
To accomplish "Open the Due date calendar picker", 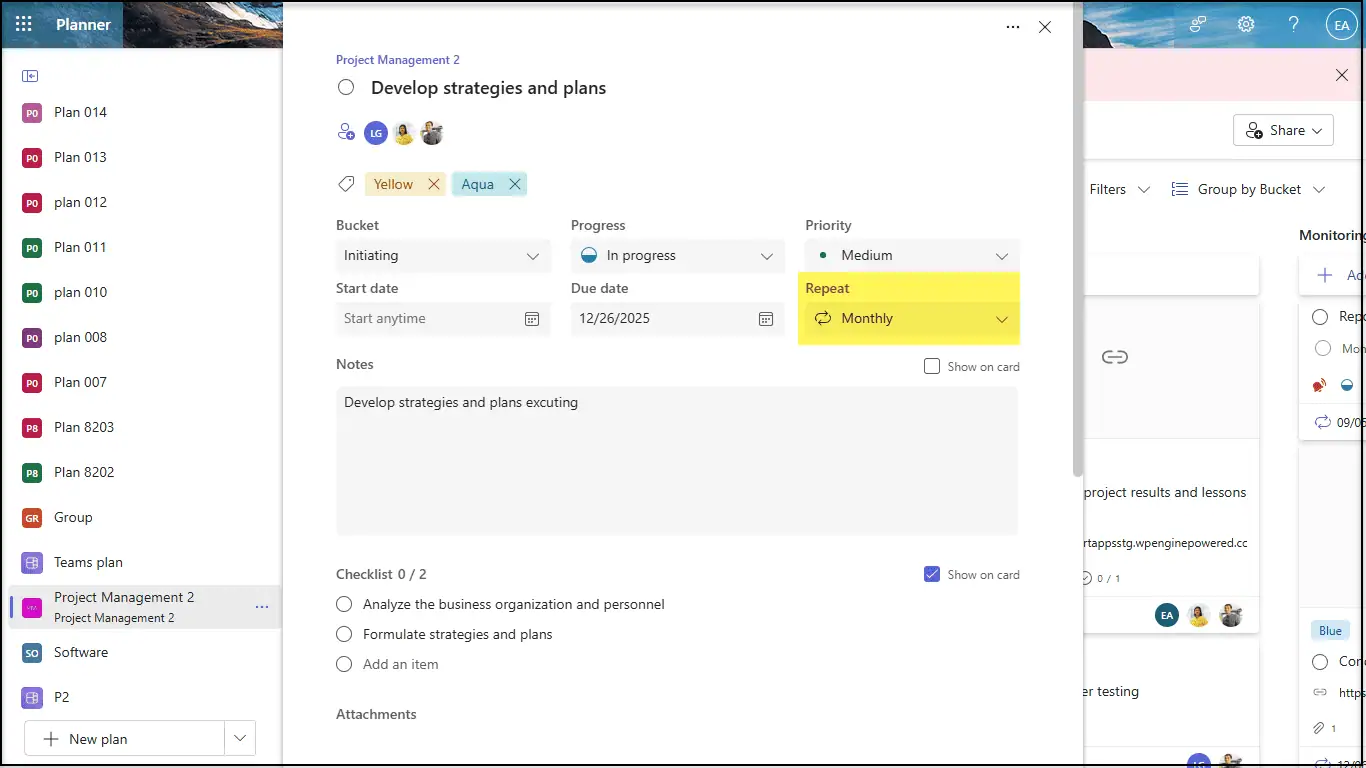I will (766, 319).
